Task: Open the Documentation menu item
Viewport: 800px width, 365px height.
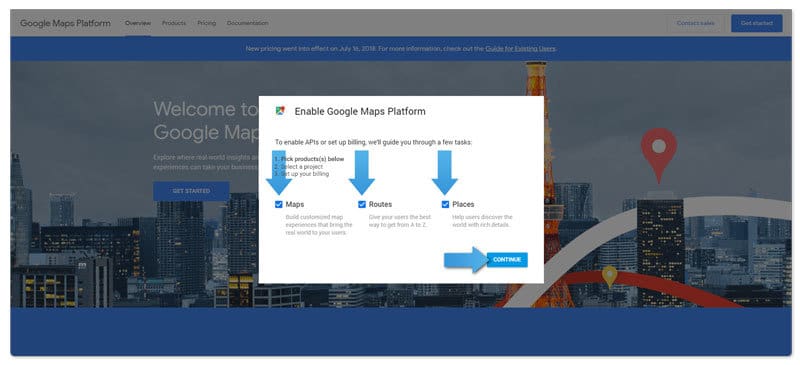Action: (x=247, y=23)
